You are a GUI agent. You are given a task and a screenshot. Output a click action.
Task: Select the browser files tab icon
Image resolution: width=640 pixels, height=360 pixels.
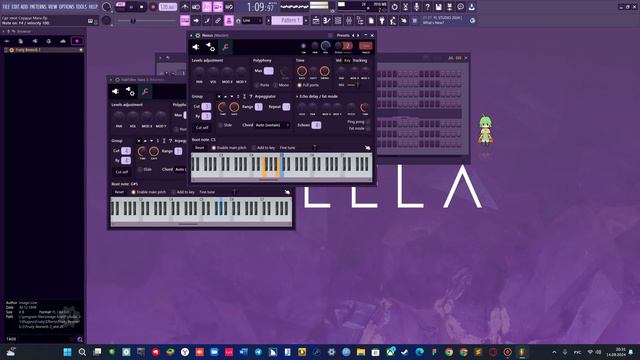coord(20,41)
